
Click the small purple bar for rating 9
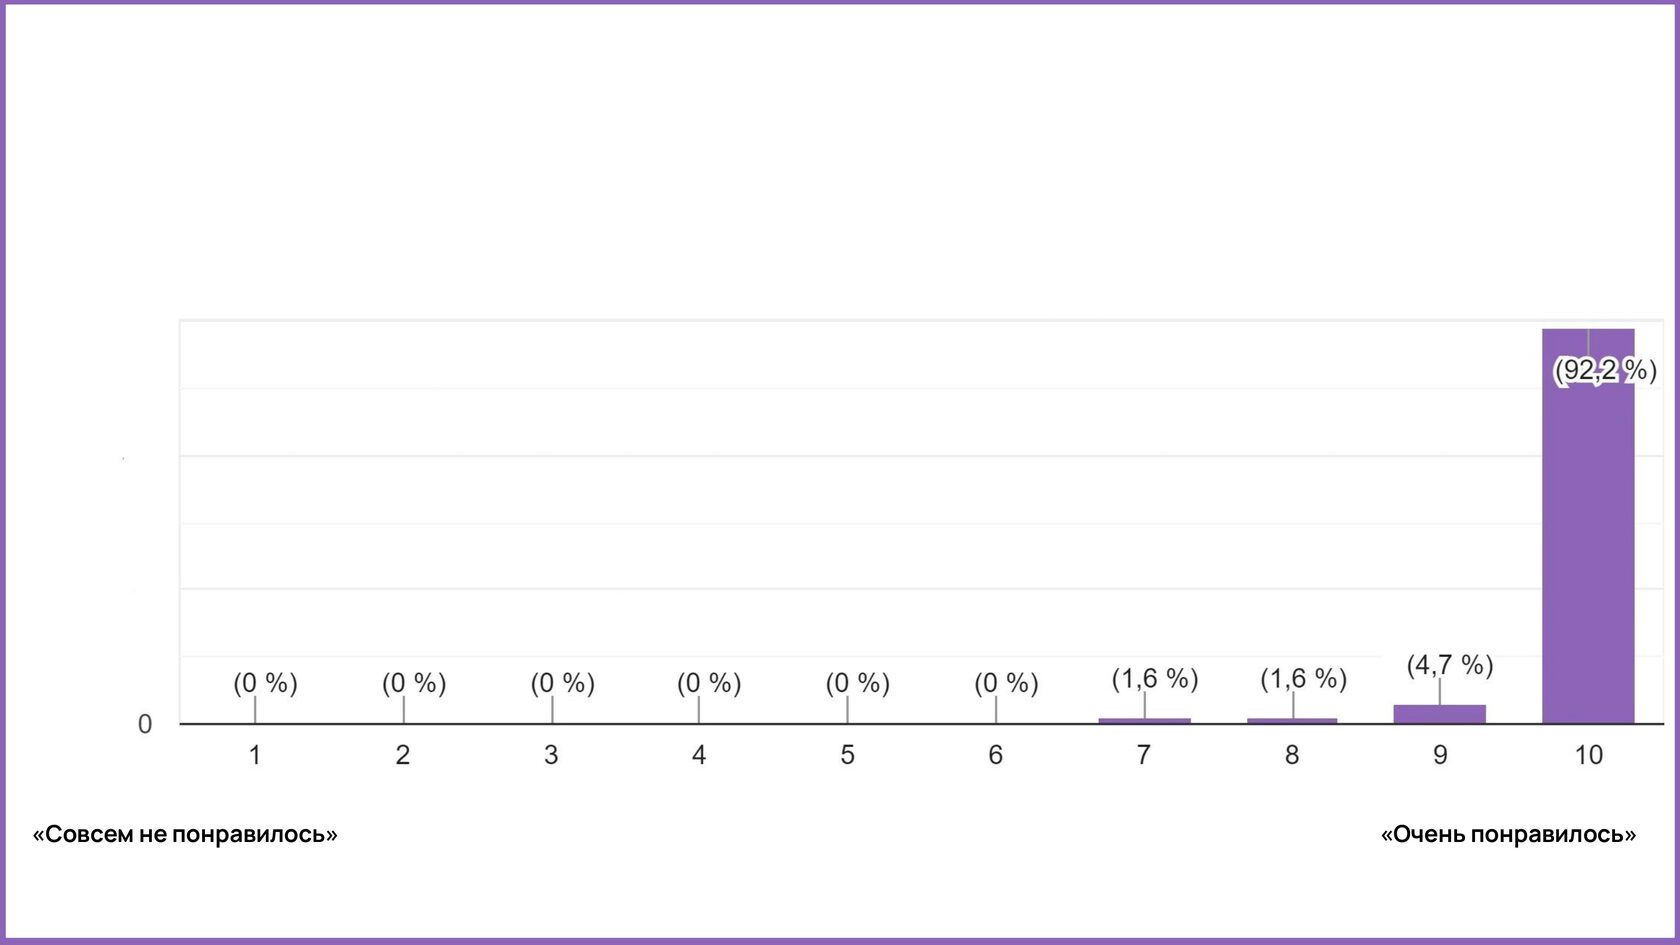pyautogui.click(x=1439, y=714)
